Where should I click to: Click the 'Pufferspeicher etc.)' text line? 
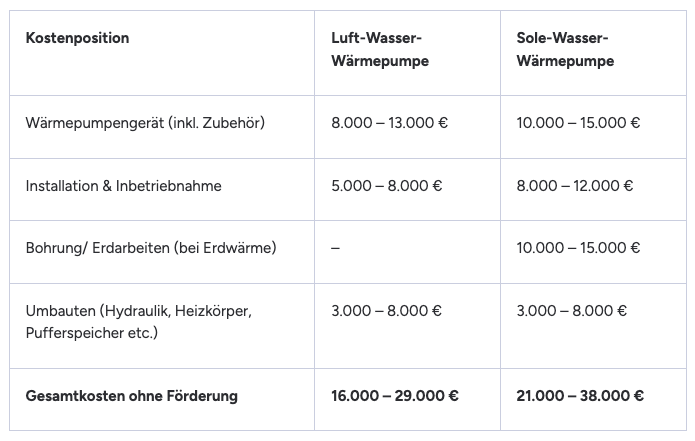pyautogui.click(x=91, y=331)
